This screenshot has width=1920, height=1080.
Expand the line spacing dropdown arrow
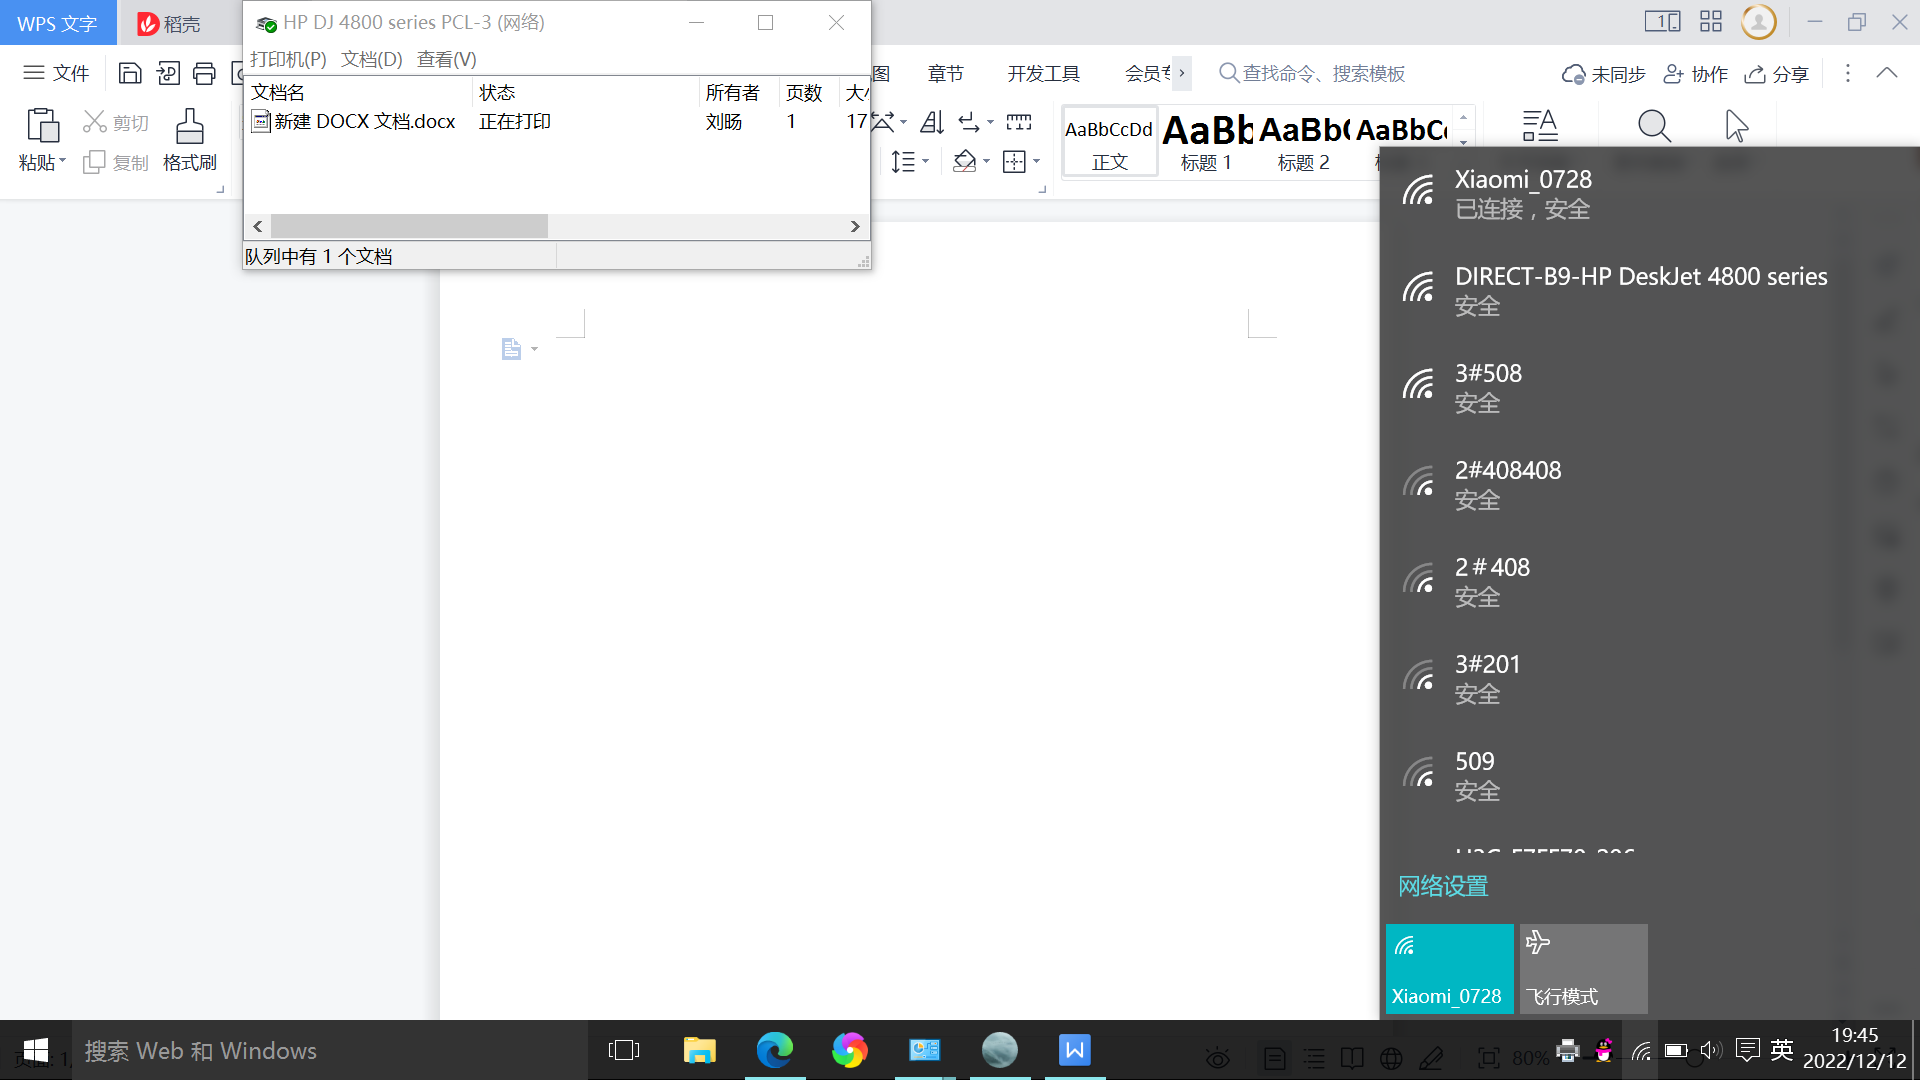[926, 161]
